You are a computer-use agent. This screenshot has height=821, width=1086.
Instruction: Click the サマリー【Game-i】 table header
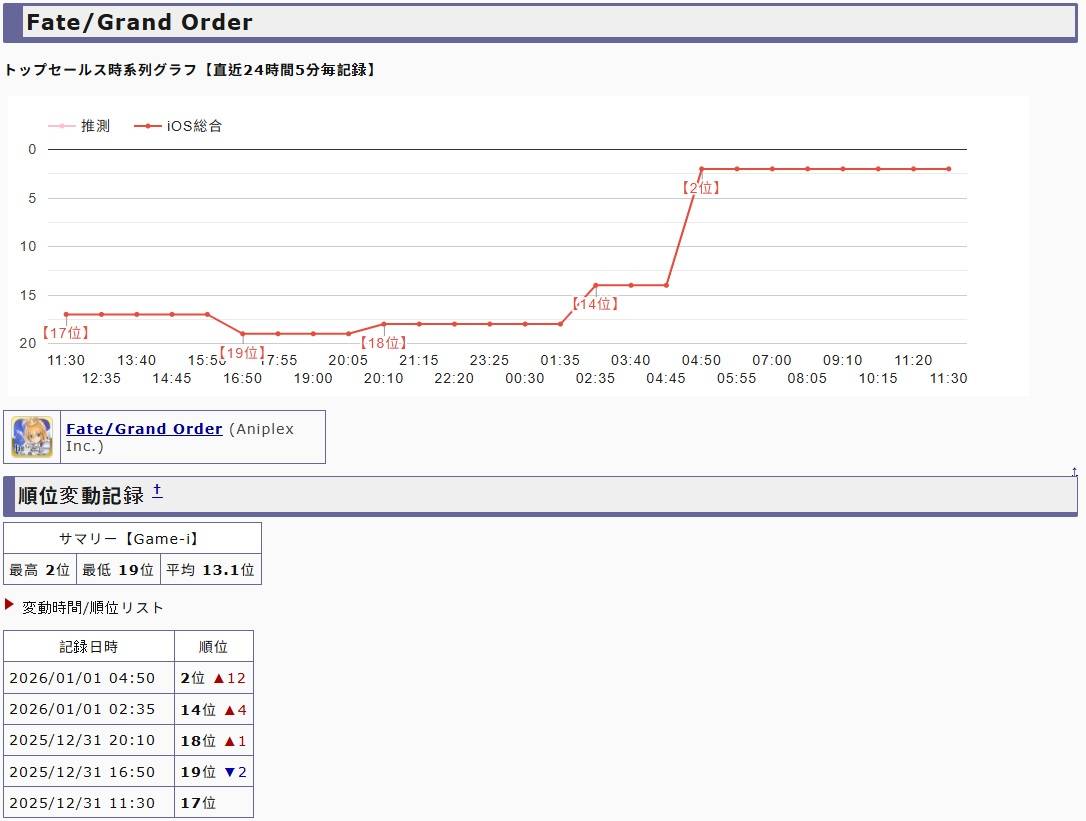point(132,539)
